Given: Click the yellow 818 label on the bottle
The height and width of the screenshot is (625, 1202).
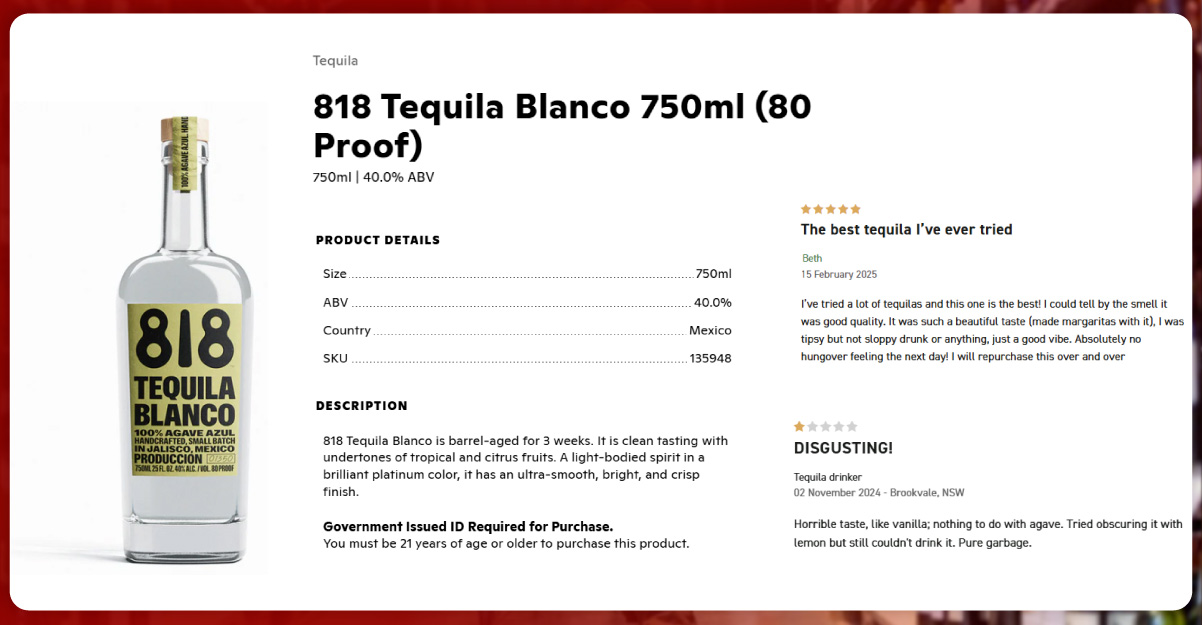Looking at the screenshot, I should pos(185,388).
